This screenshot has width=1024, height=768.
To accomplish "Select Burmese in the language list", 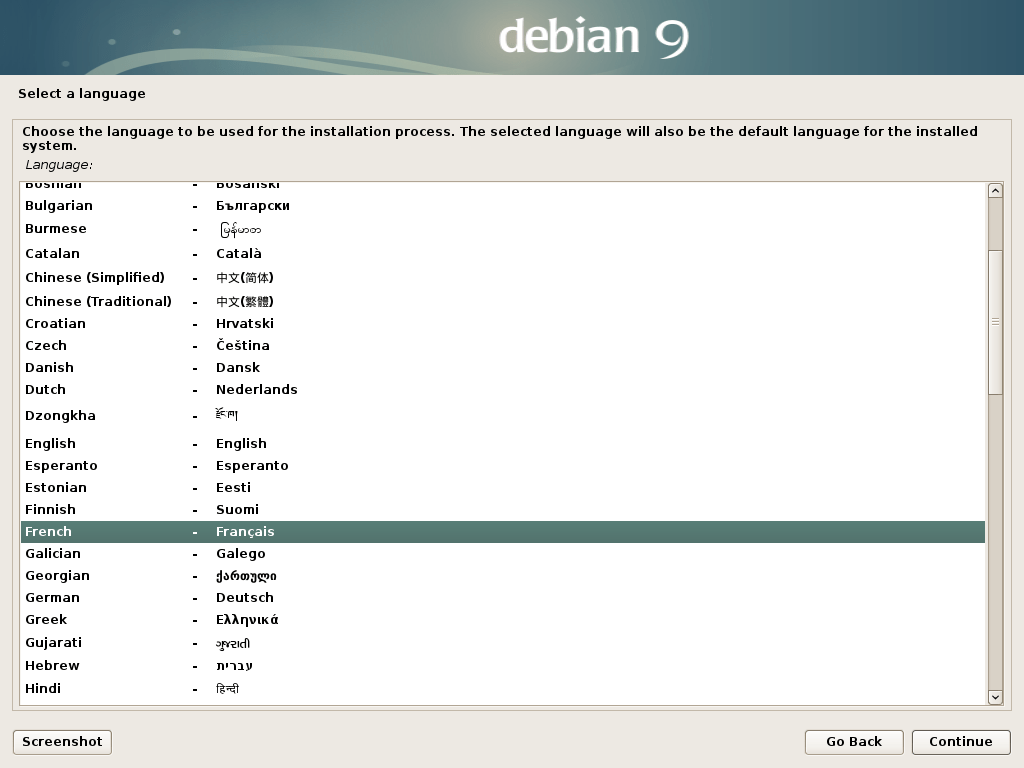I will (x=503, y=229).
